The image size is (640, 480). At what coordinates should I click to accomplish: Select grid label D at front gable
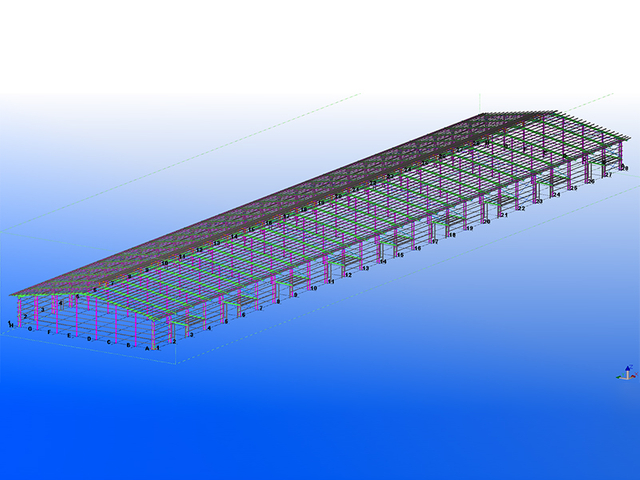[x=89, y=339]
